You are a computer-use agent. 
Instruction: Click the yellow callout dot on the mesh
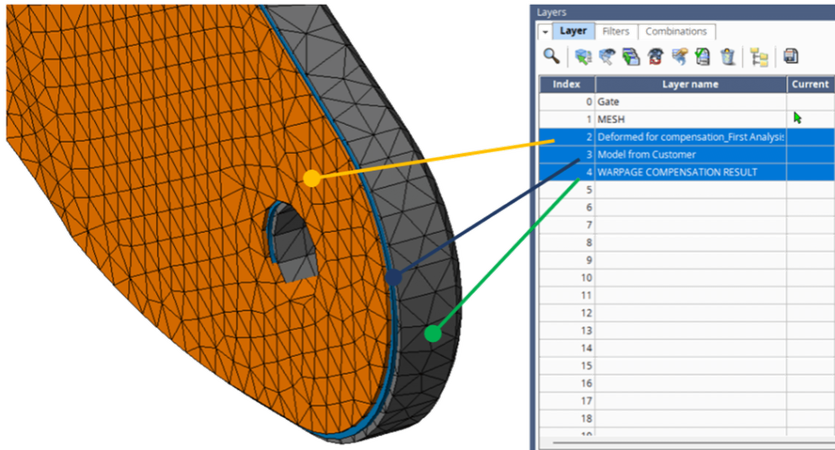tap(311, 178)
